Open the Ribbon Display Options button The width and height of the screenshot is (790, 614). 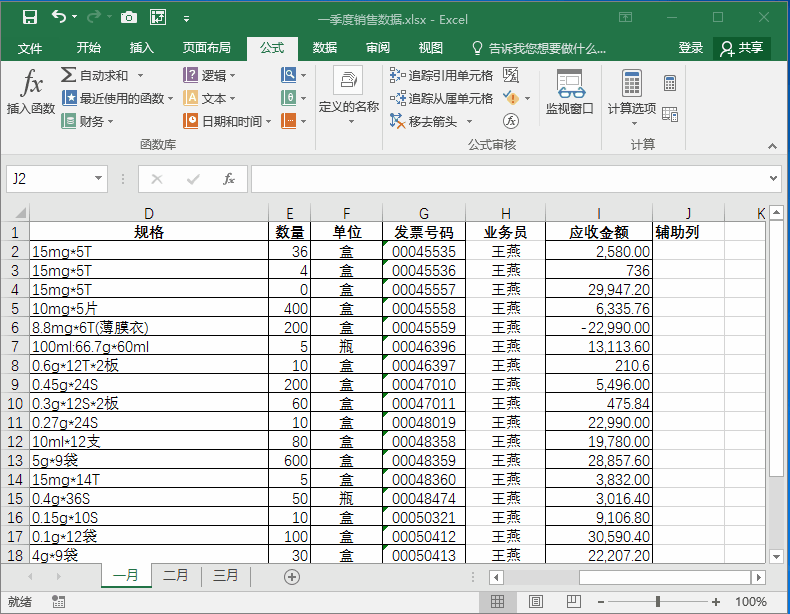(625, 18)
